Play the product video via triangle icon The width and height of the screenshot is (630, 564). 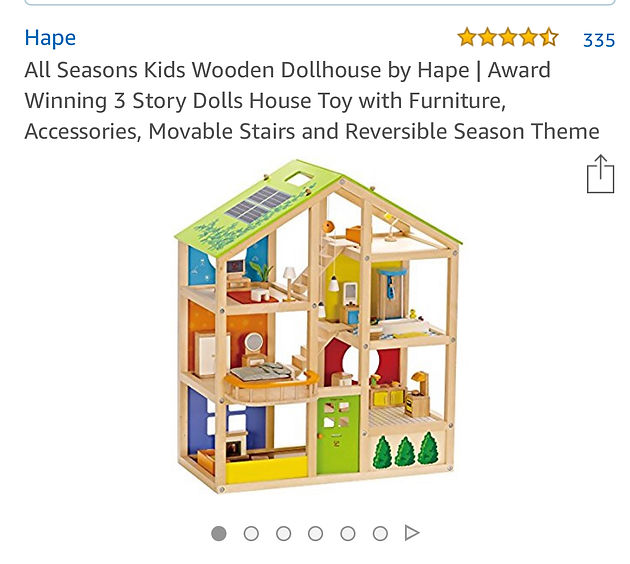[412, 533]
